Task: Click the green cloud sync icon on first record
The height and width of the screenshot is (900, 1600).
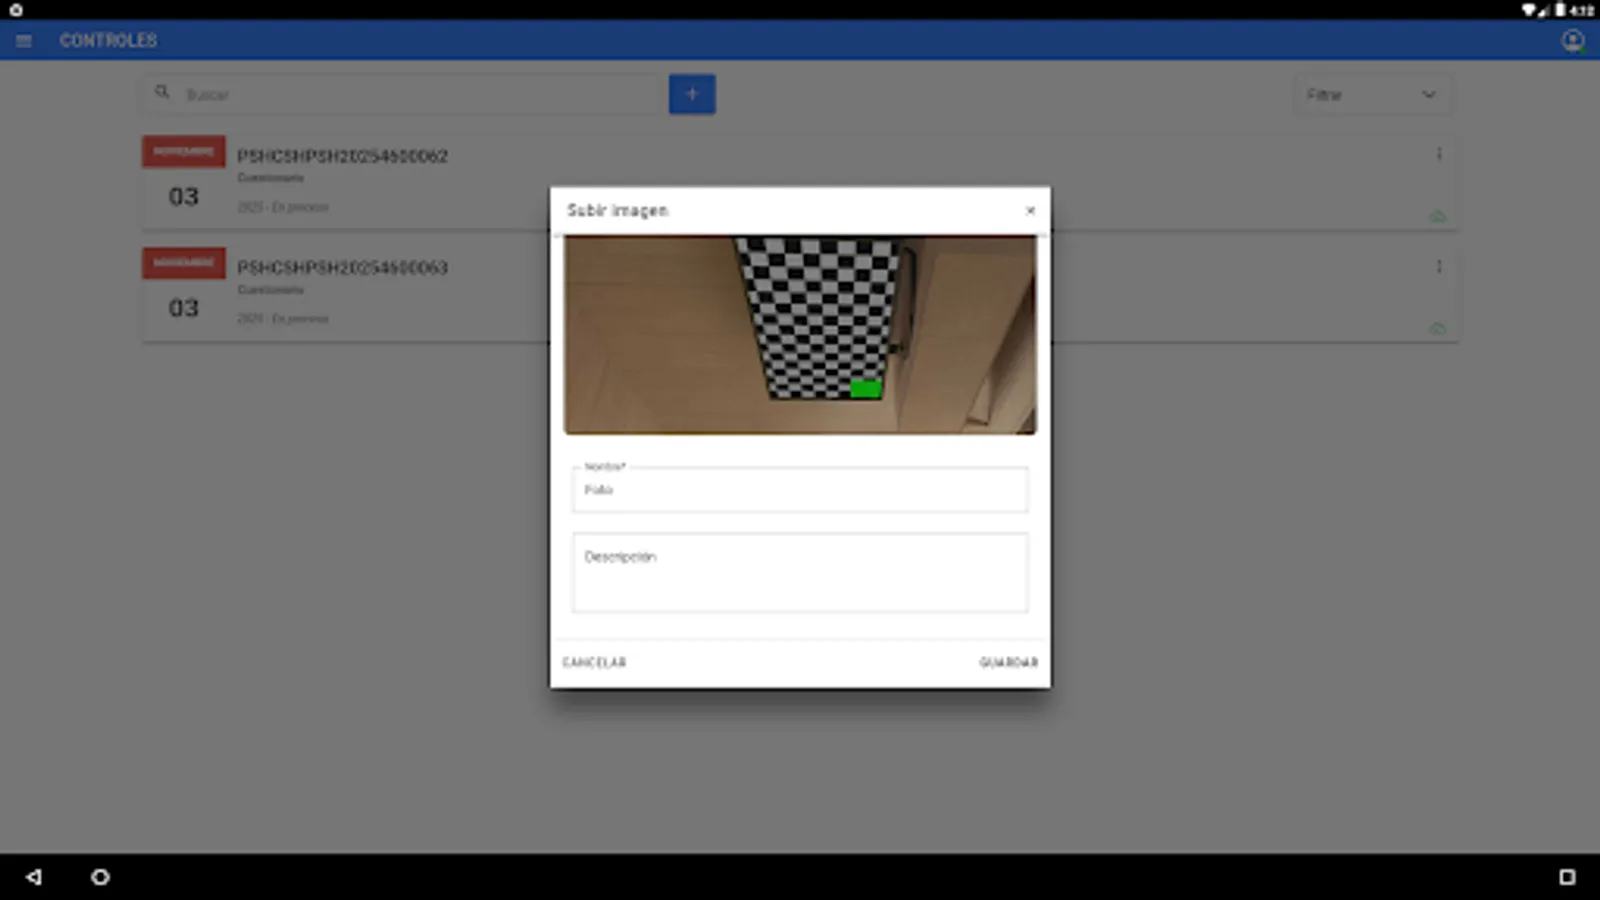Action: coord(1437,216)
